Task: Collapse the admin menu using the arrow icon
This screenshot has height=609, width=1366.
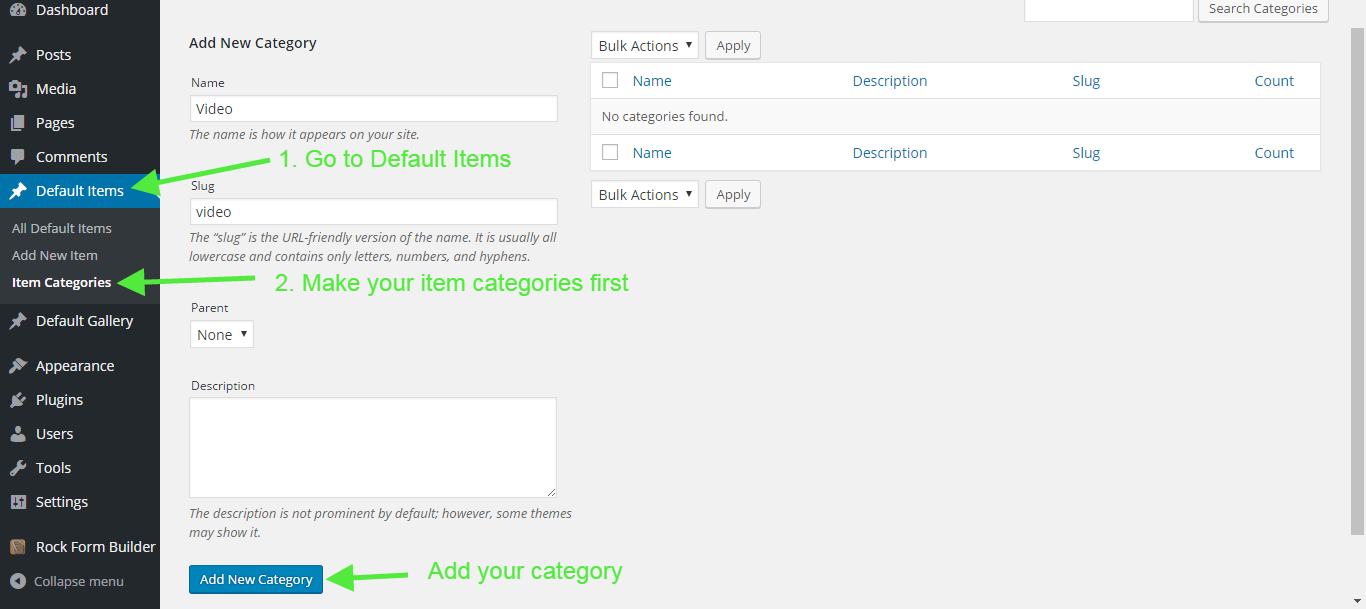Action: (17, 581)
